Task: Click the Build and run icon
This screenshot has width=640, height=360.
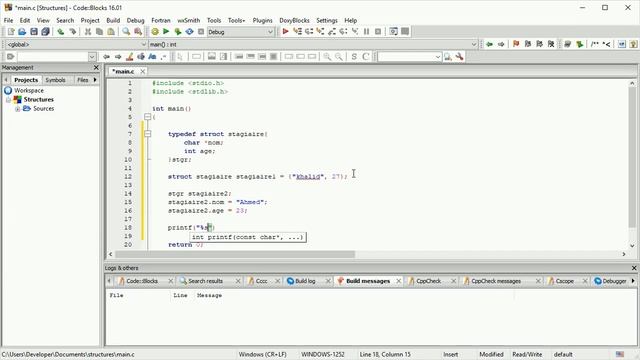Action: pyautogui.click(x=178, y=31)
